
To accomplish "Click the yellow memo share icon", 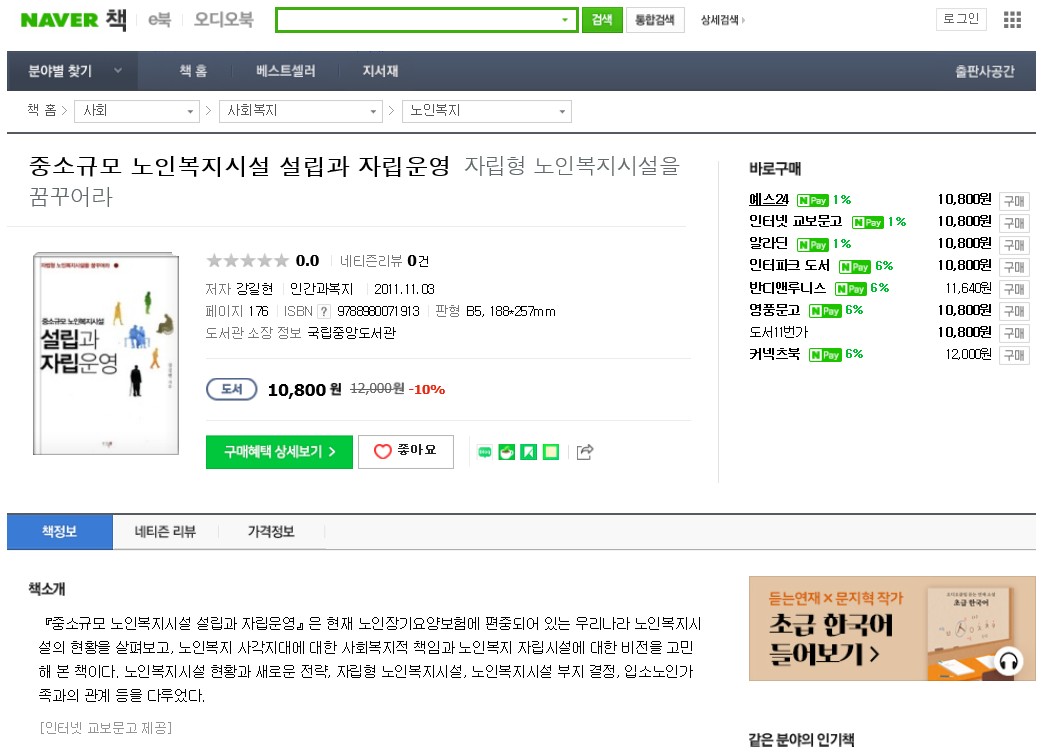I will 551,452.
